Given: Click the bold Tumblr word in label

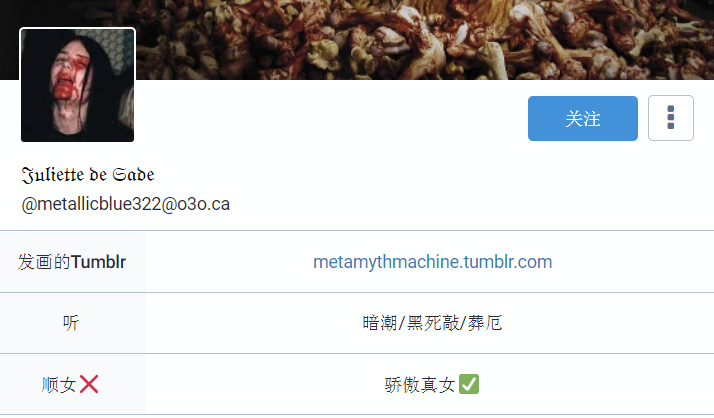Looking at the screenshot, I should tap(98, 262).
